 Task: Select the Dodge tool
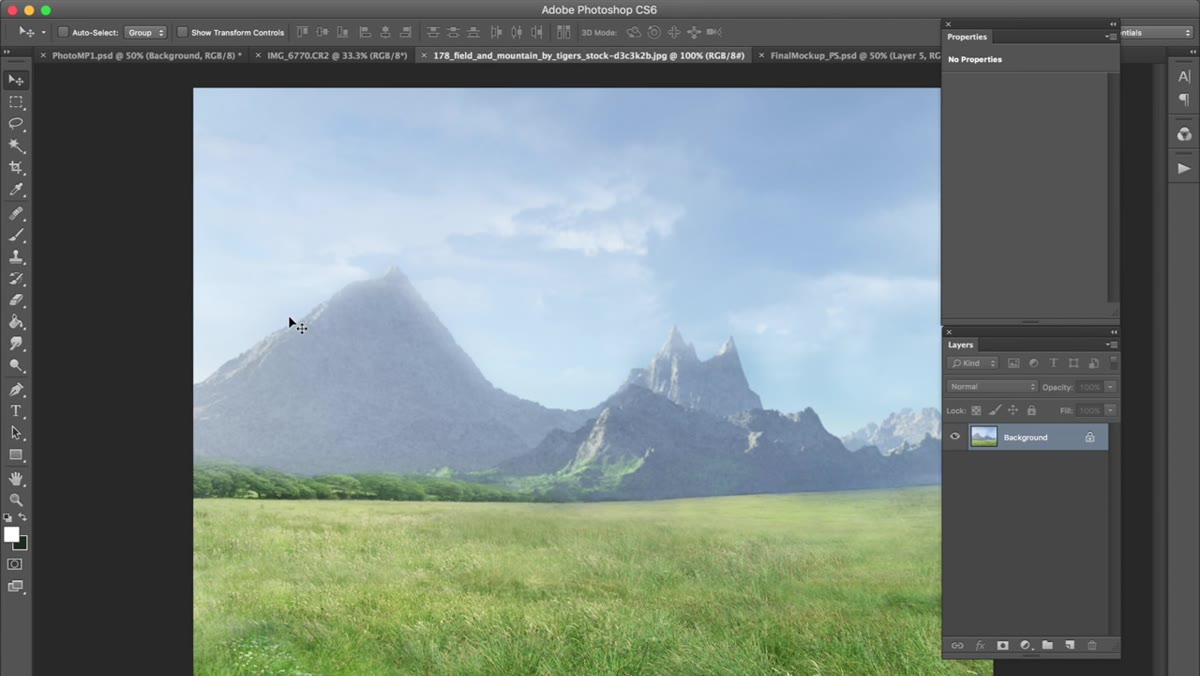pos(16,366)
